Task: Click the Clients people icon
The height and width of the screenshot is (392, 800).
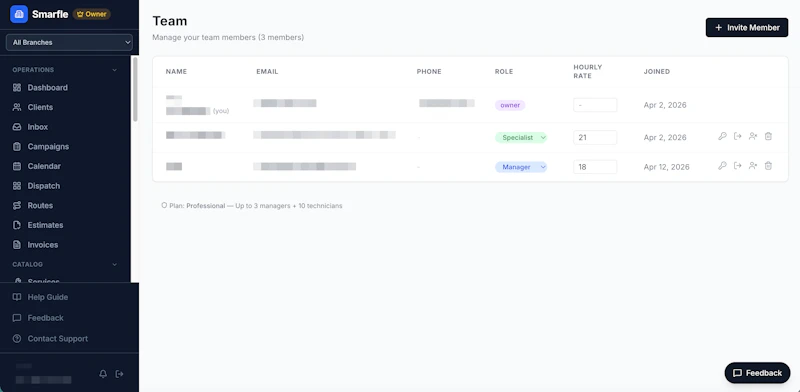Action: pyautogui.click(x=17, y=107)
